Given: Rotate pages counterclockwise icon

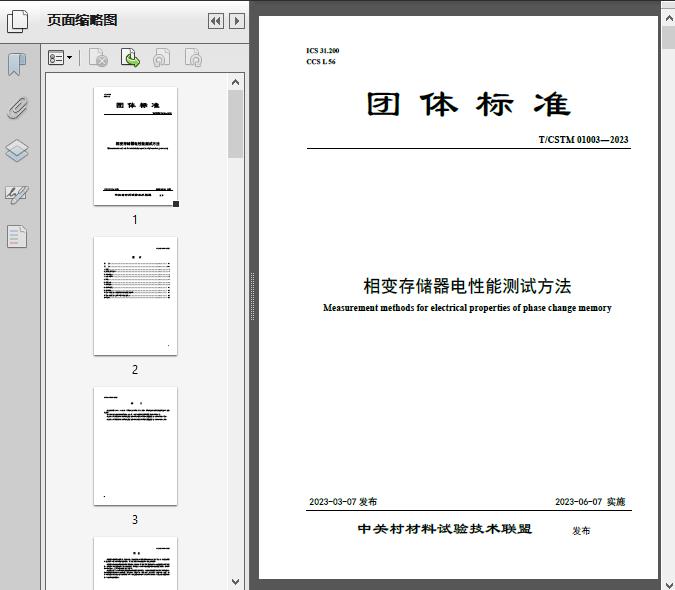Looking at the screenshot, I should [161, 58].
